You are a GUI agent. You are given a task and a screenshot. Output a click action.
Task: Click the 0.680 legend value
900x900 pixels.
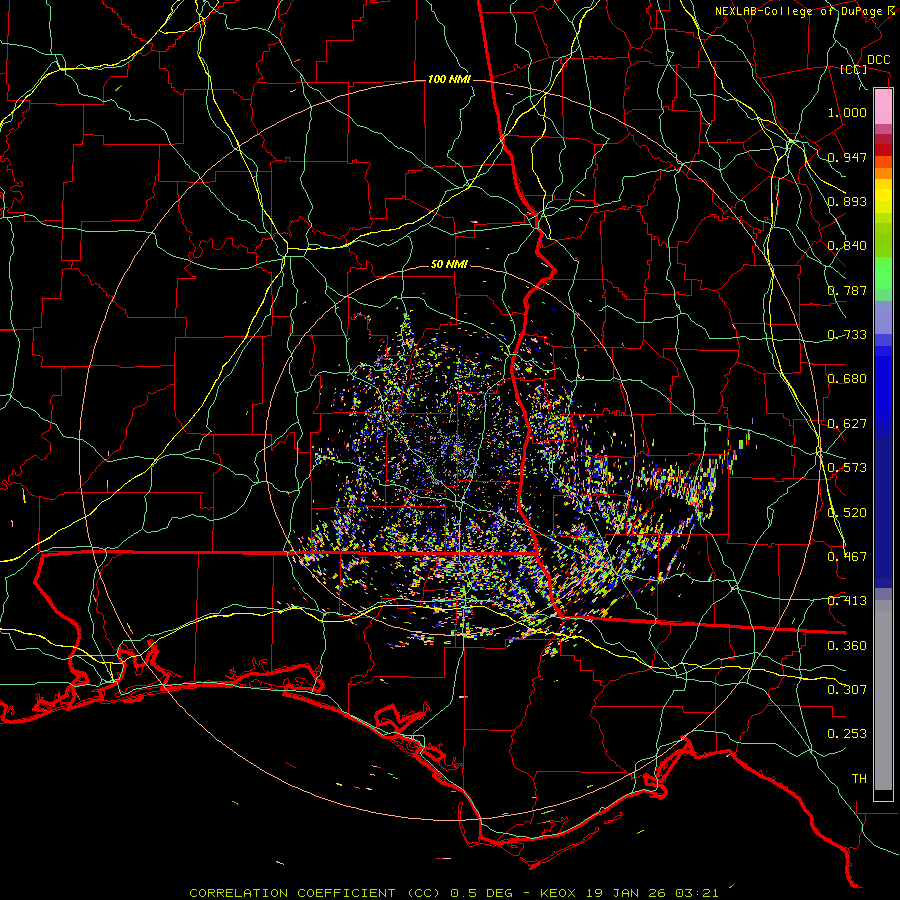[847, 379]
